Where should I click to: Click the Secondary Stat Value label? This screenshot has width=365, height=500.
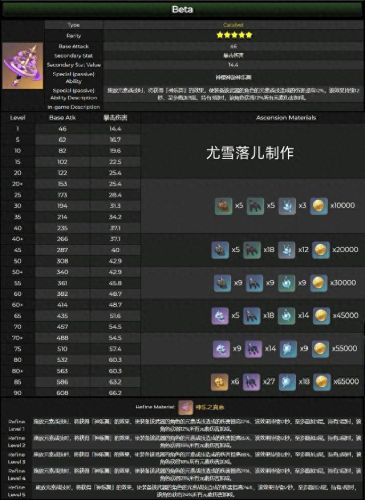[74, 65]
